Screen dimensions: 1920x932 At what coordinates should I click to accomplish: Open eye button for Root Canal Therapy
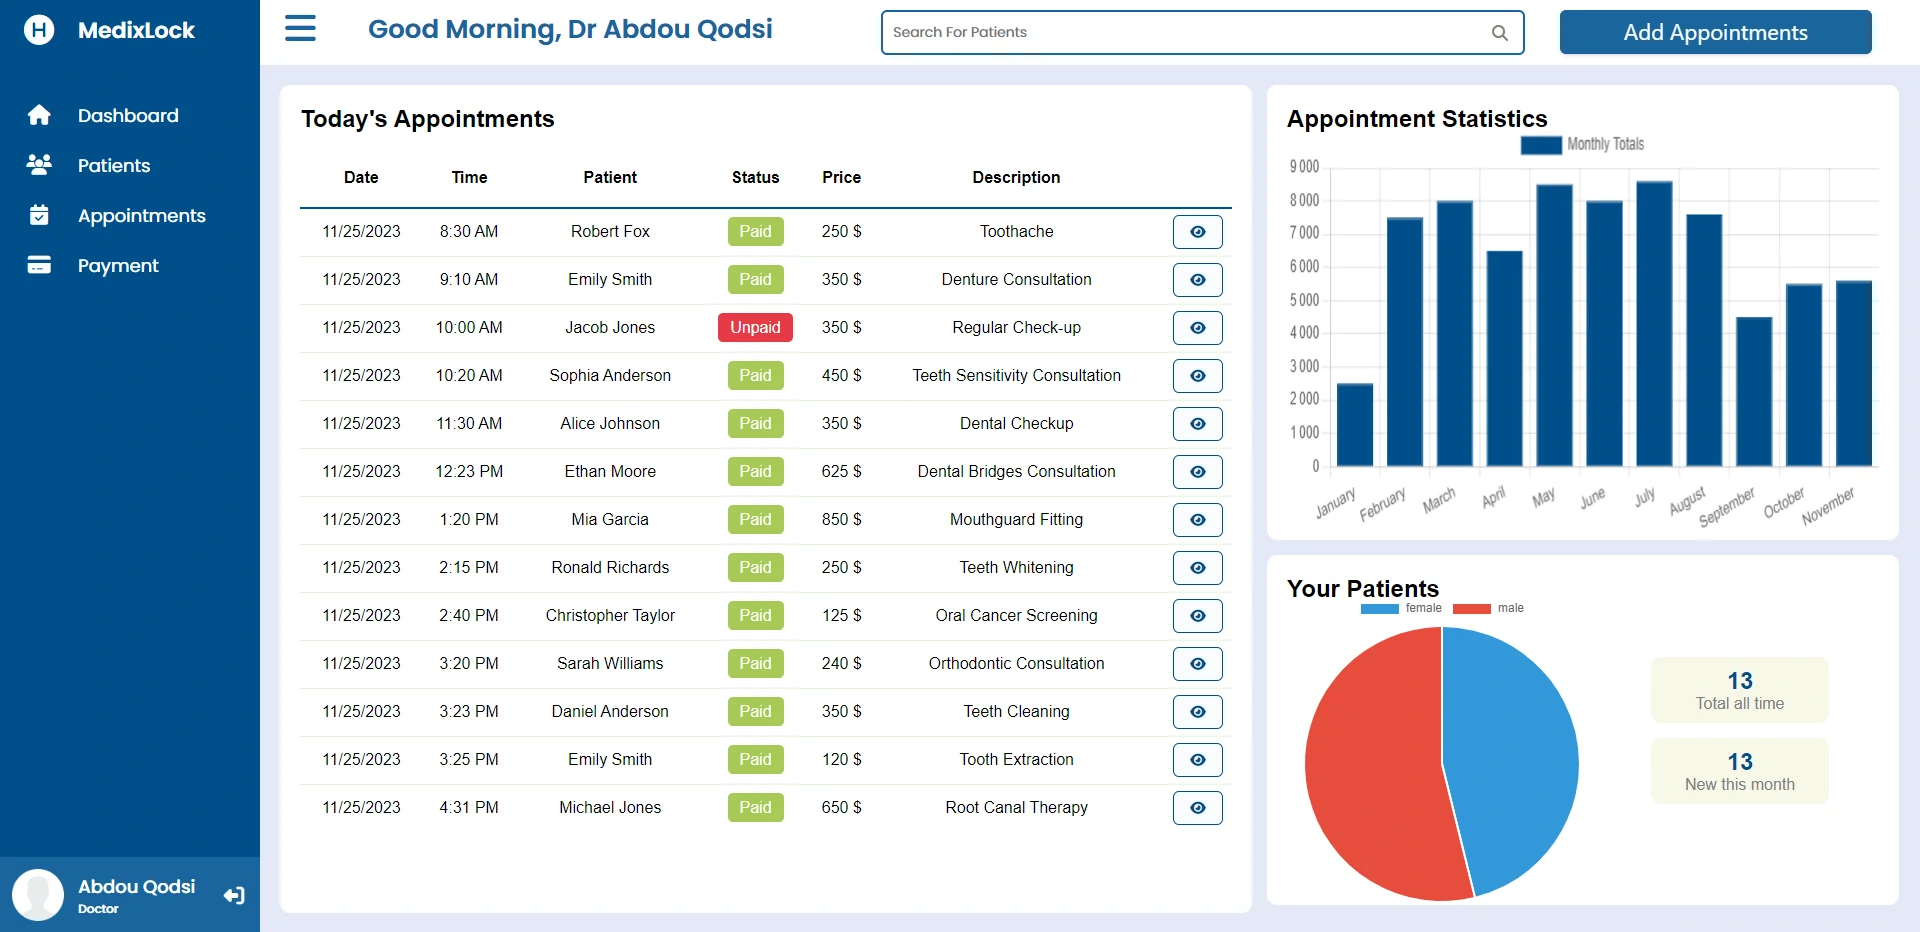pos(1197,808)
